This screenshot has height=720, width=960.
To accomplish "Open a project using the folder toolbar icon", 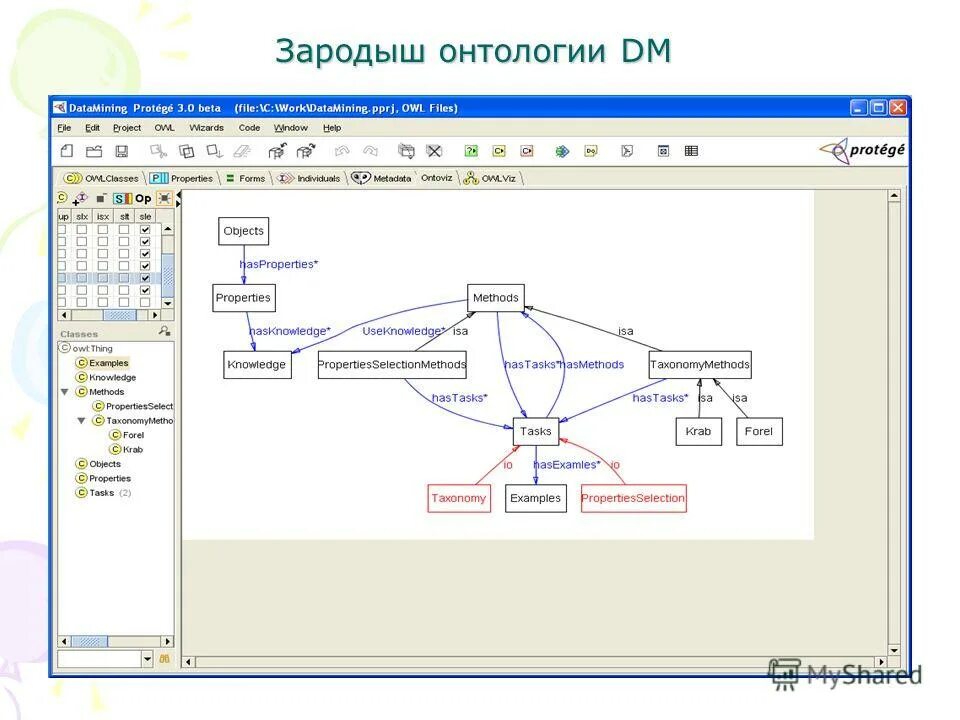I will [94, 150].
